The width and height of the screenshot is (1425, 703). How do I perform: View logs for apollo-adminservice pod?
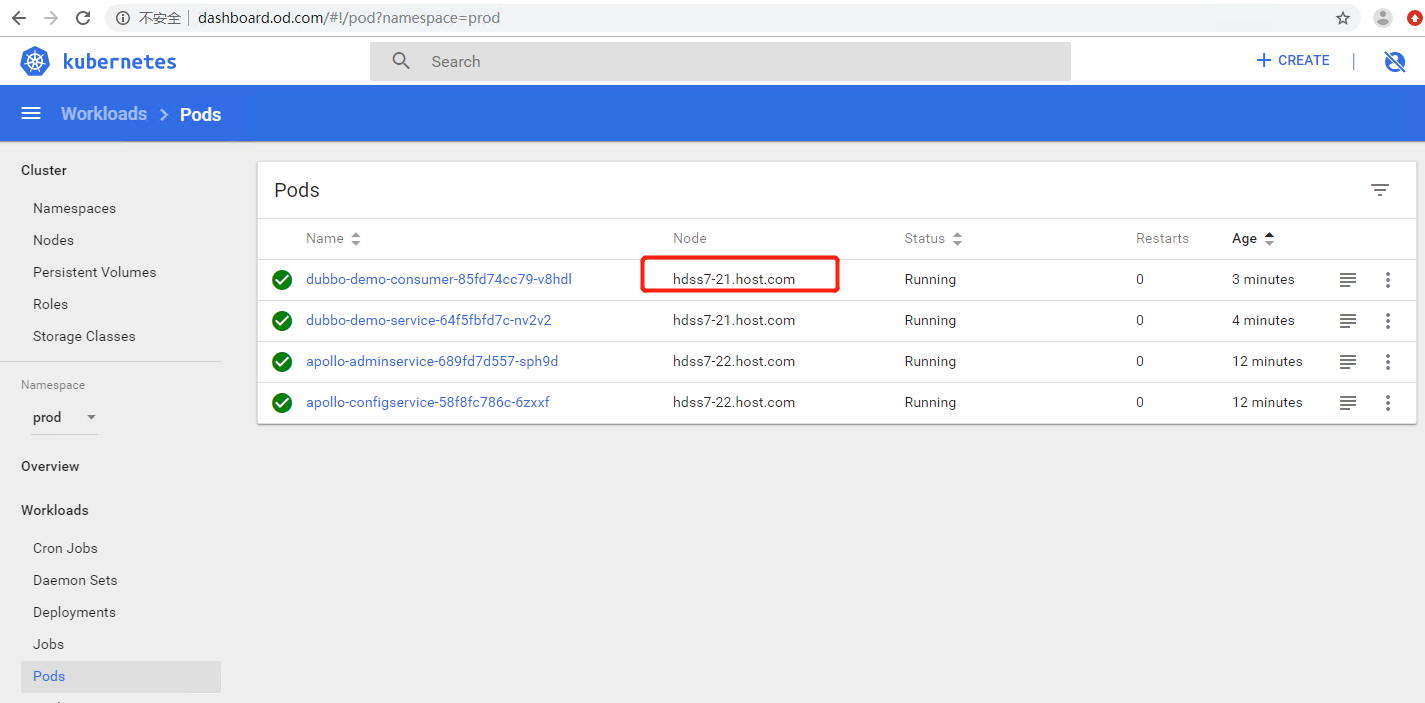[1348, 362]
